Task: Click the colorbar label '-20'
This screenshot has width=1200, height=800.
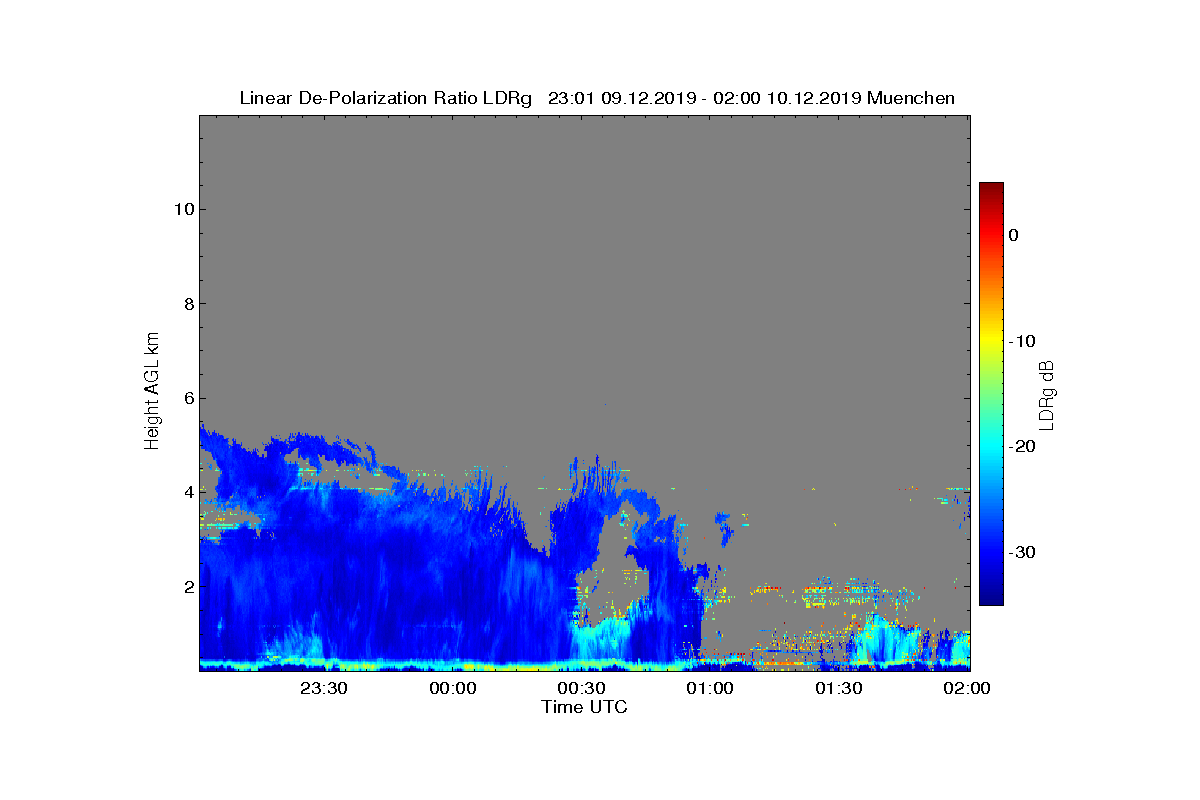Action: coord(1021,446)
